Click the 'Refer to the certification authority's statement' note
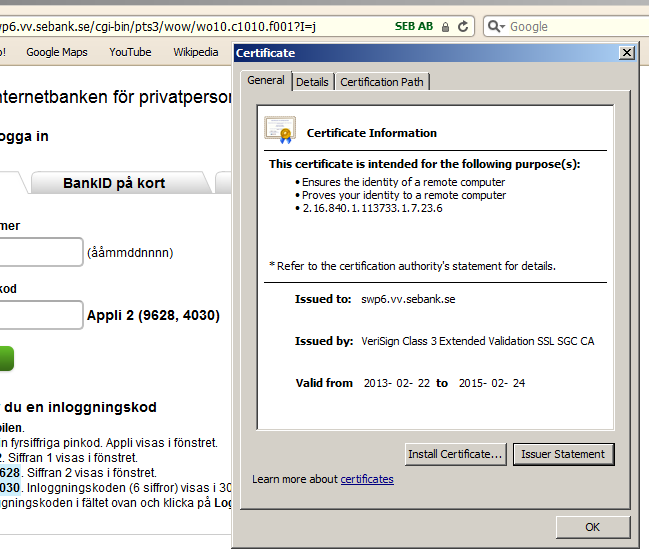 [x=413, y=266]
